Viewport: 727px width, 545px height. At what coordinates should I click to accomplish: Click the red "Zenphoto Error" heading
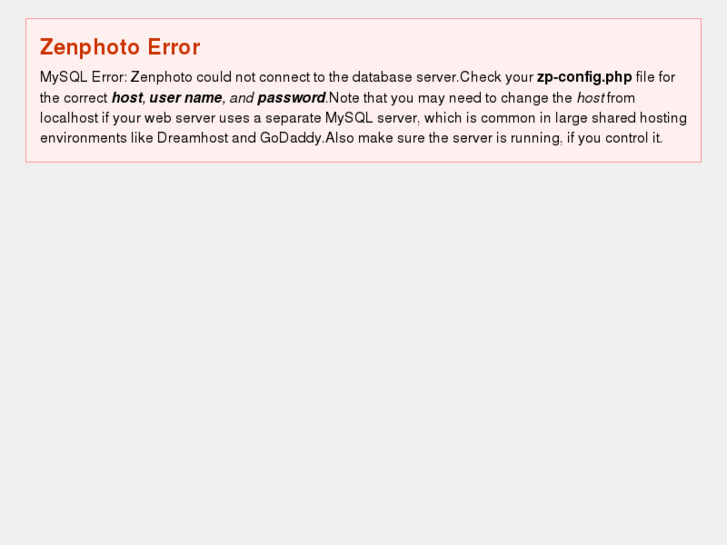[x=120, y=47]
